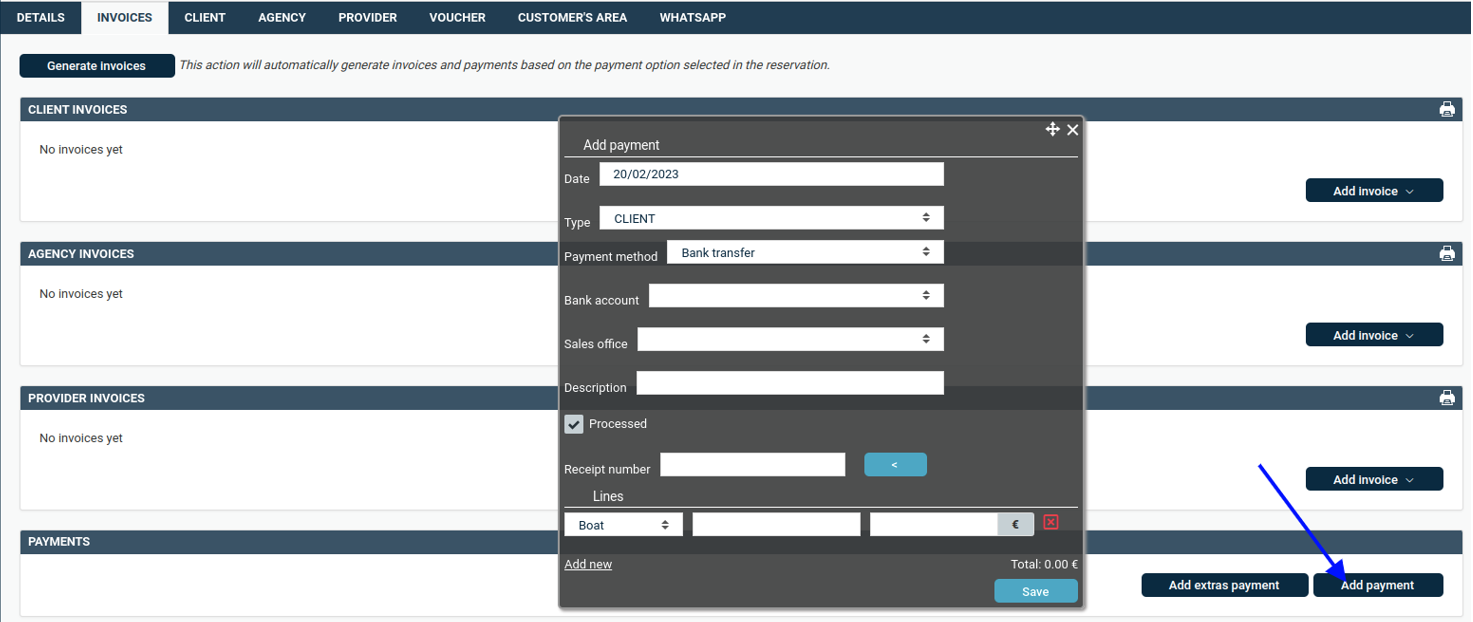This screenshot has height=622, width=1473.
Task: Select the INVOICES tab
Action: 125,18
